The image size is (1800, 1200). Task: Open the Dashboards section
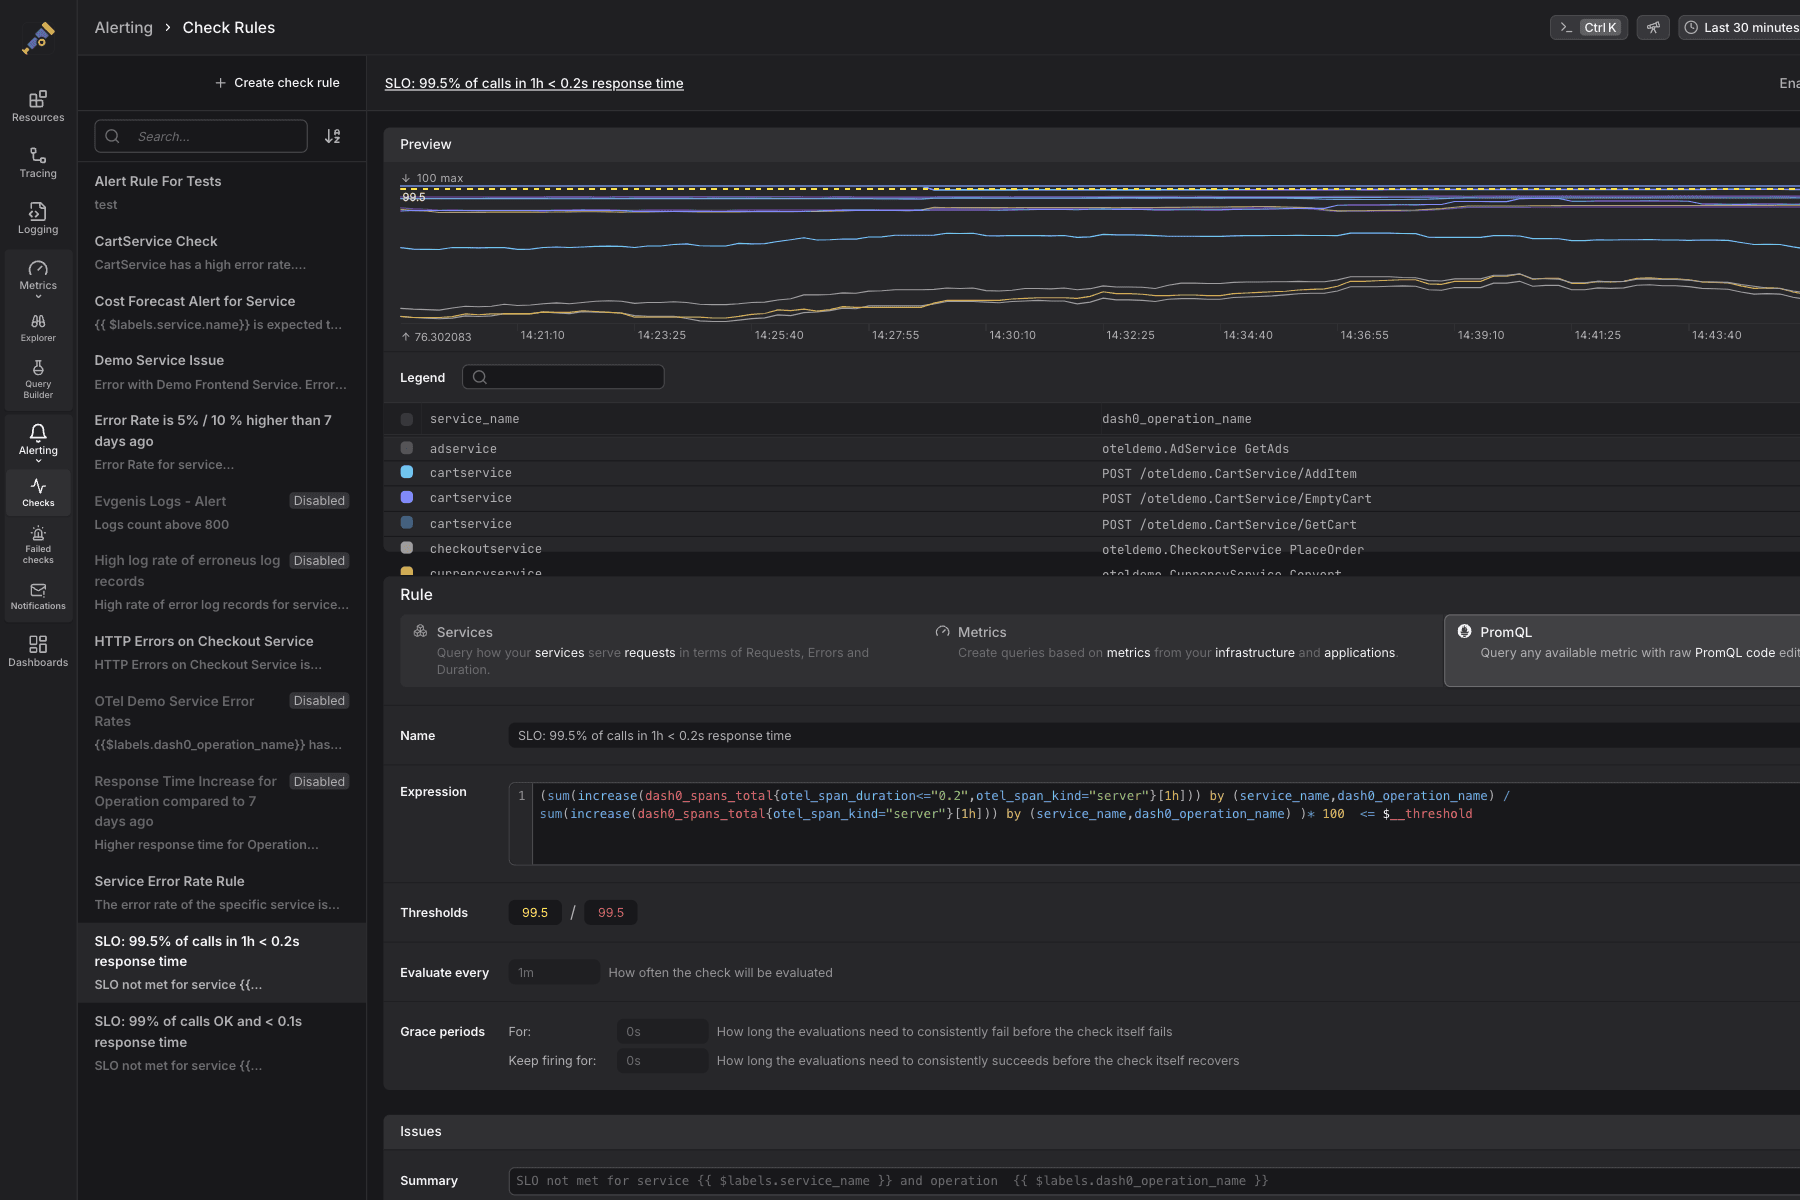pyautogui.click(x=38, y=651)
